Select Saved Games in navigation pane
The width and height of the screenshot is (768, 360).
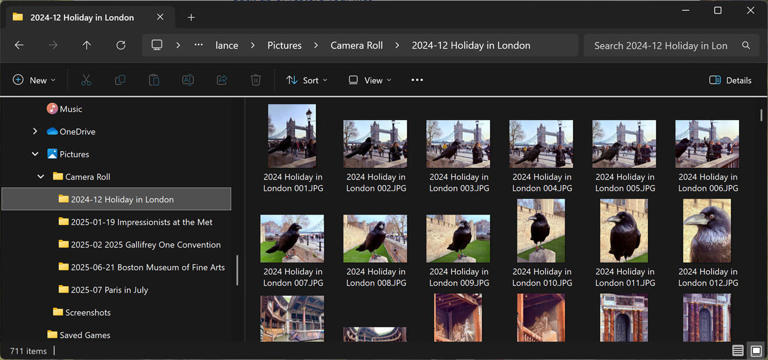[x=78, y=335]
